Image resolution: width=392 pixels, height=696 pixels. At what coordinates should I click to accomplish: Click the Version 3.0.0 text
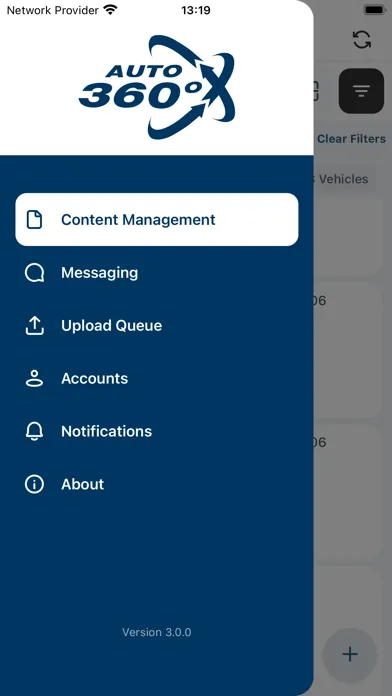tap(157, 632)
